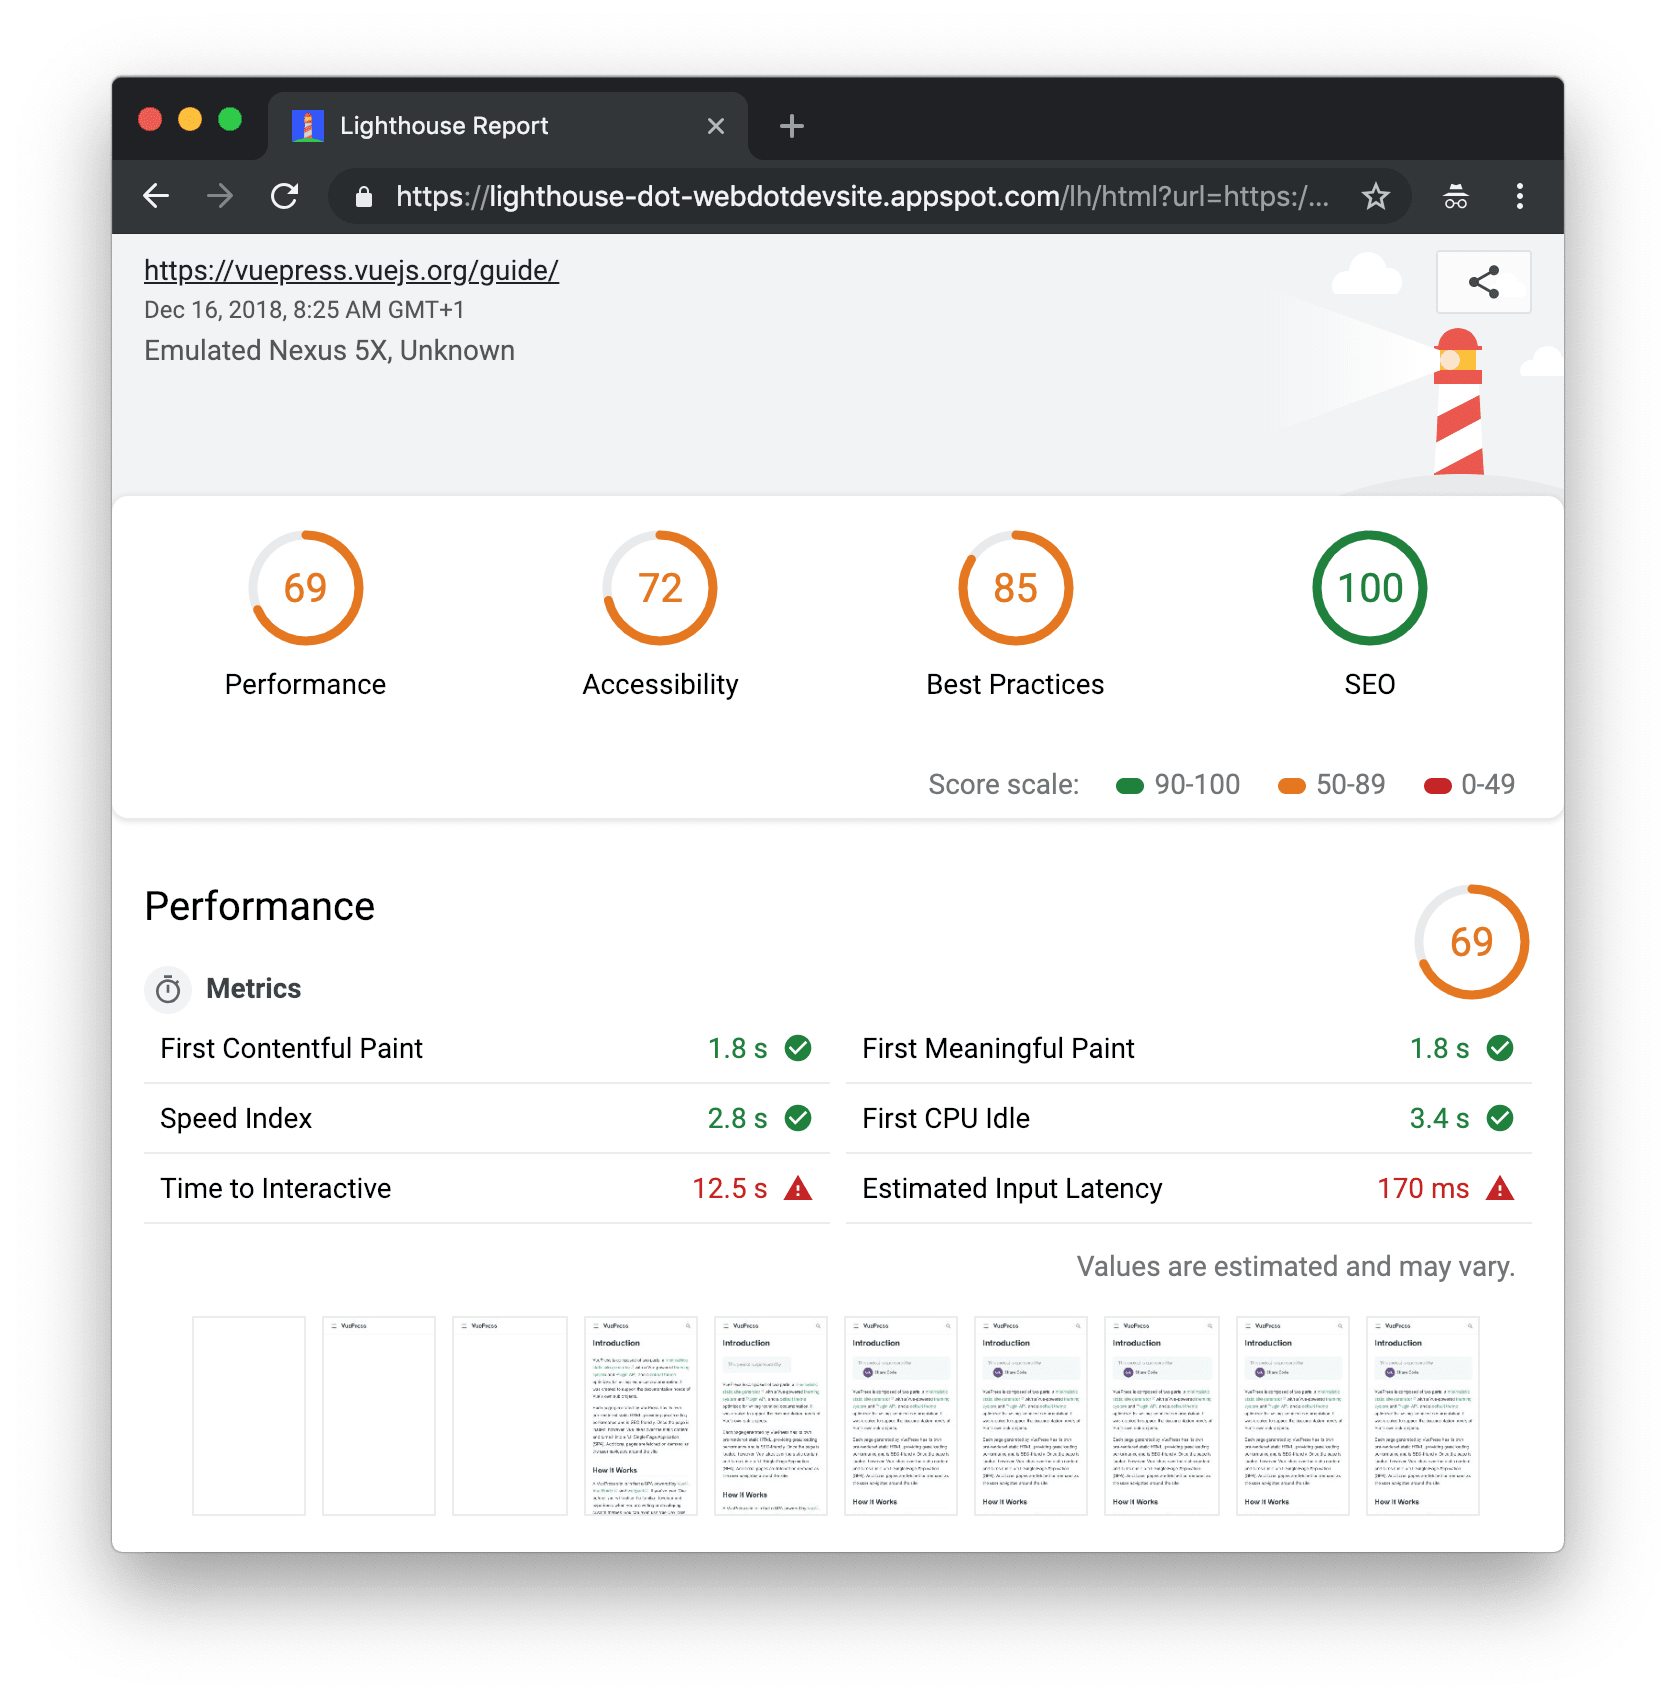
Task: Click the Time to Interactive warning triangle
Action: 798,1188
